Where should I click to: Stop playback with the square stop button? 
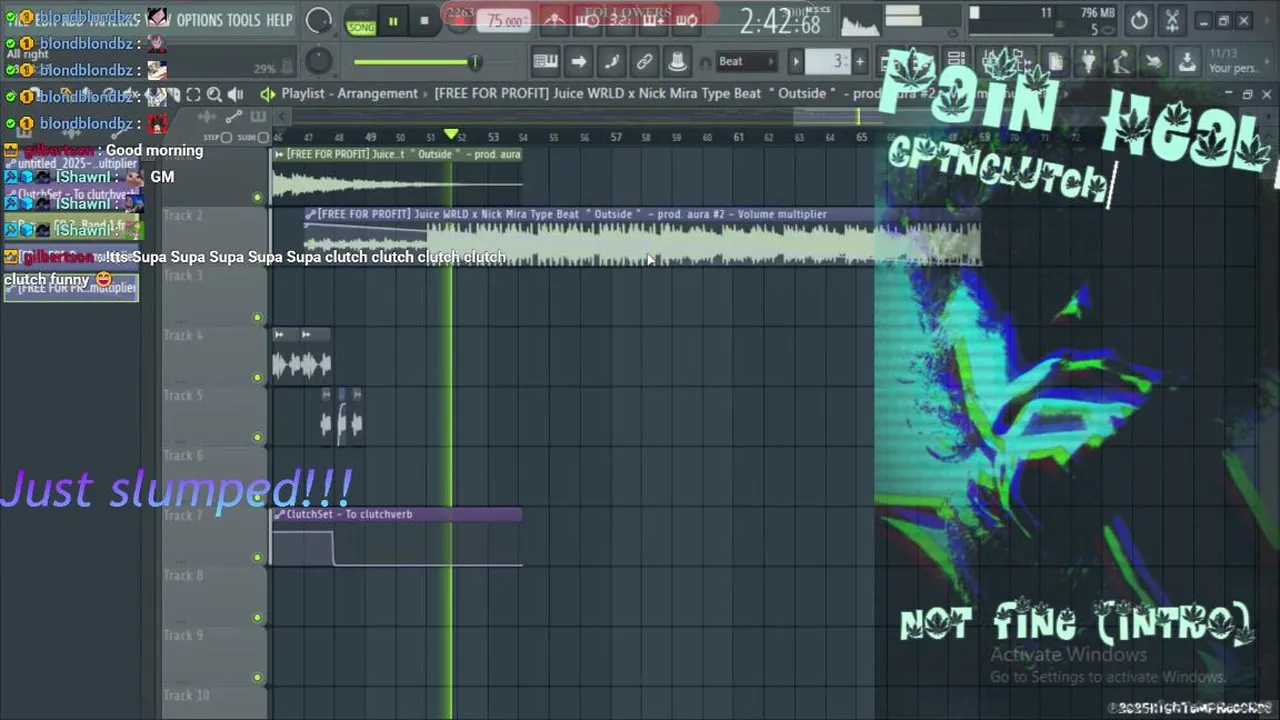[424, 21]
